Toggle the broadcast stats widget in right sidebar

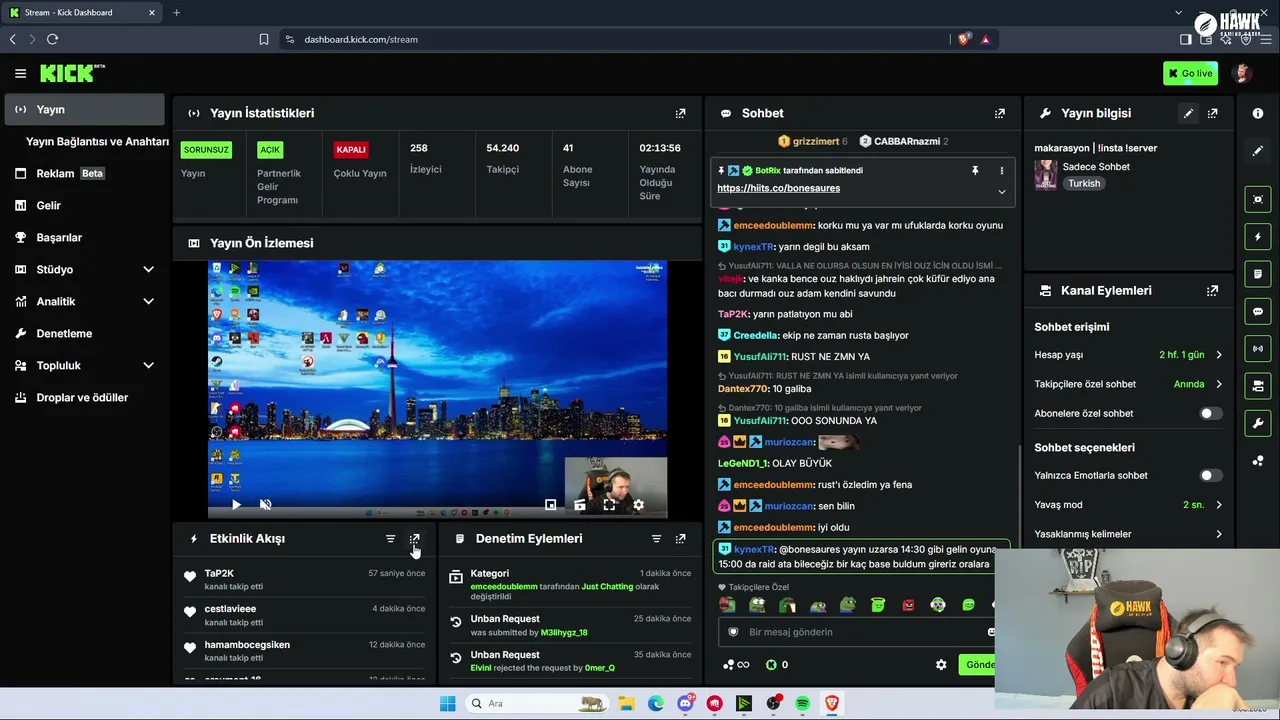coord(1258,348)
